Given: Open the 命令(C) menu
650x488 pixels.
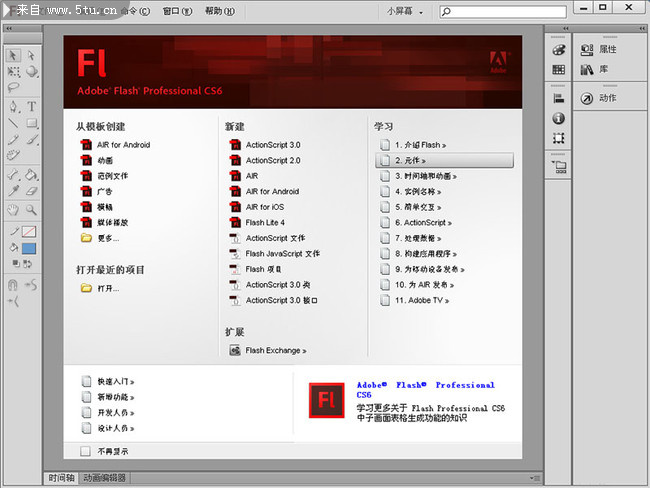Looking at the screenshot, I should (136, 11).
